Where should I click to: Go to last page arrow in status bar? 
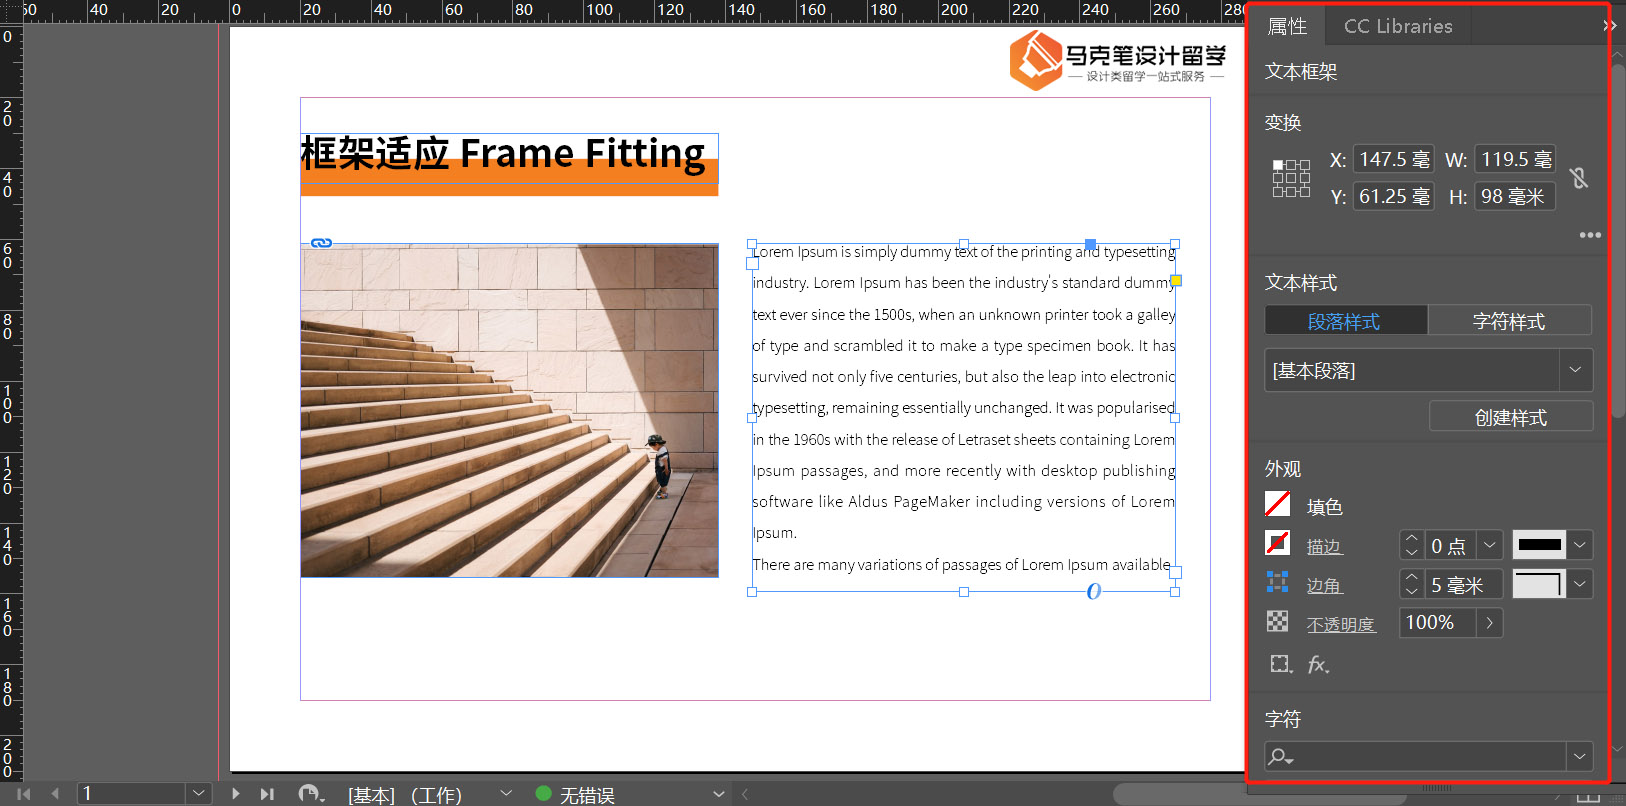click(x=267, y=794)
